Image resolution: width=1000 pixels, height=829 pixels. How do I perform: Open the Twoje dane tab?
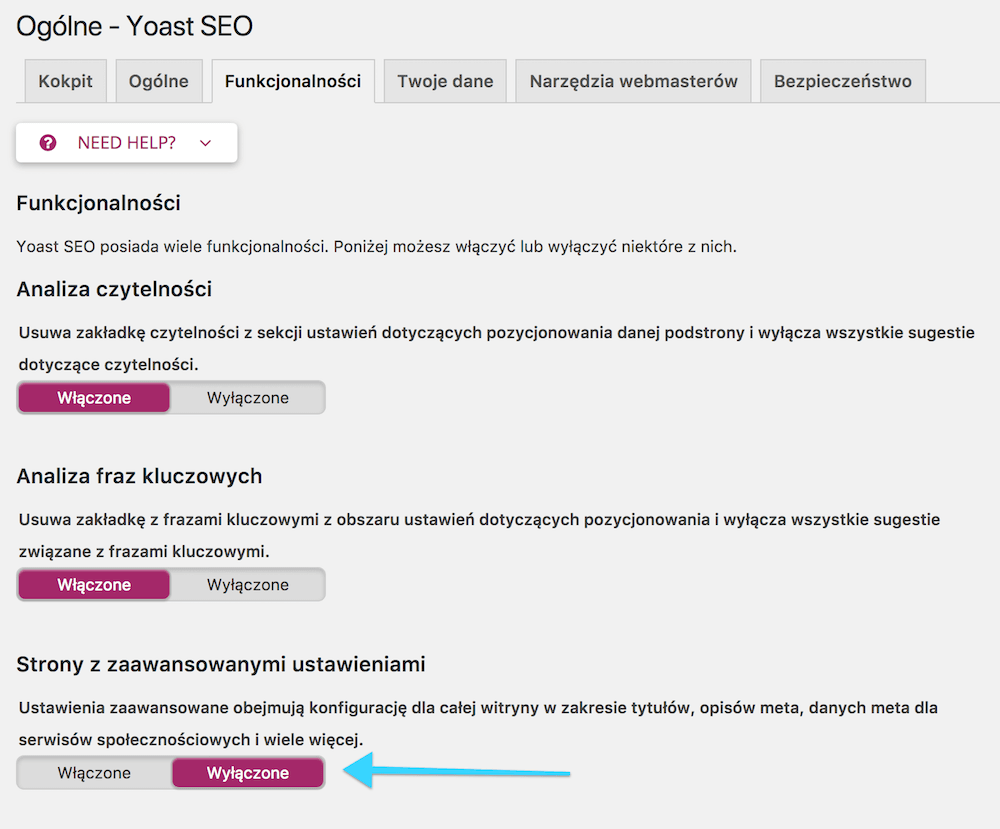[445, 81]
